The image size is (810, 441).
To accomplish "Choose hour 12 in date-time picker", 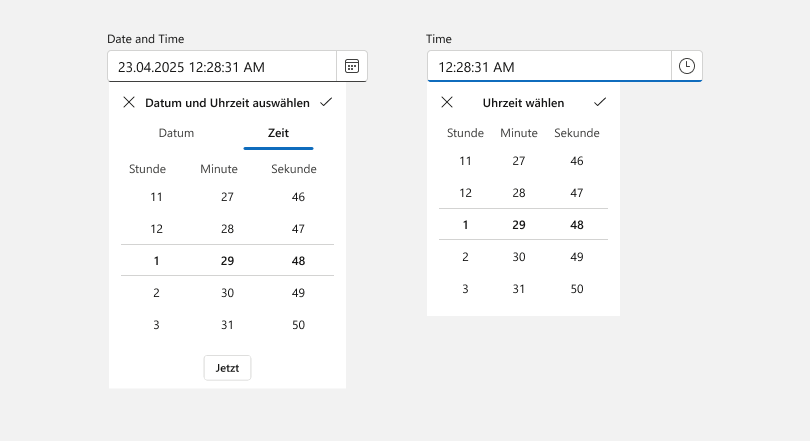I will tap(156, 229).
